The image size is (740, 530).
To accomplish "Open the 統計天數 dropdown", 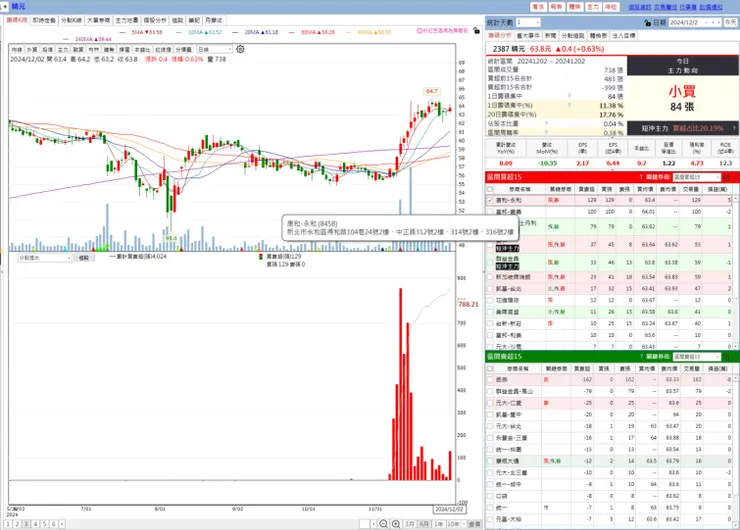I will [x=528, y=23].
